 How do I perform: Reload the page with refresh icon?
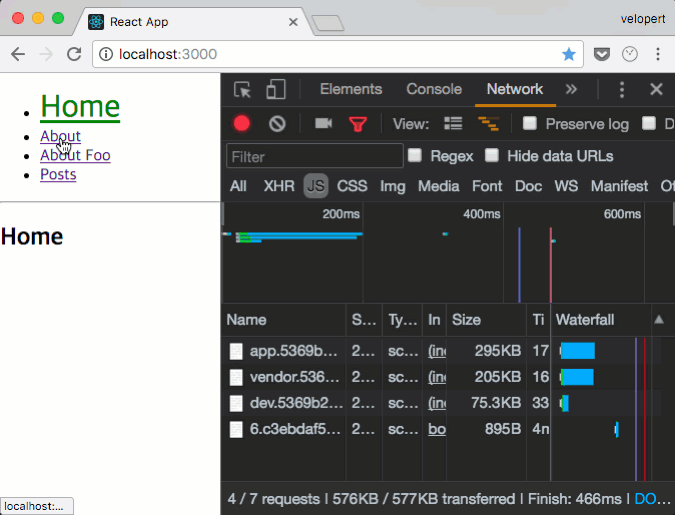point(74,54)
